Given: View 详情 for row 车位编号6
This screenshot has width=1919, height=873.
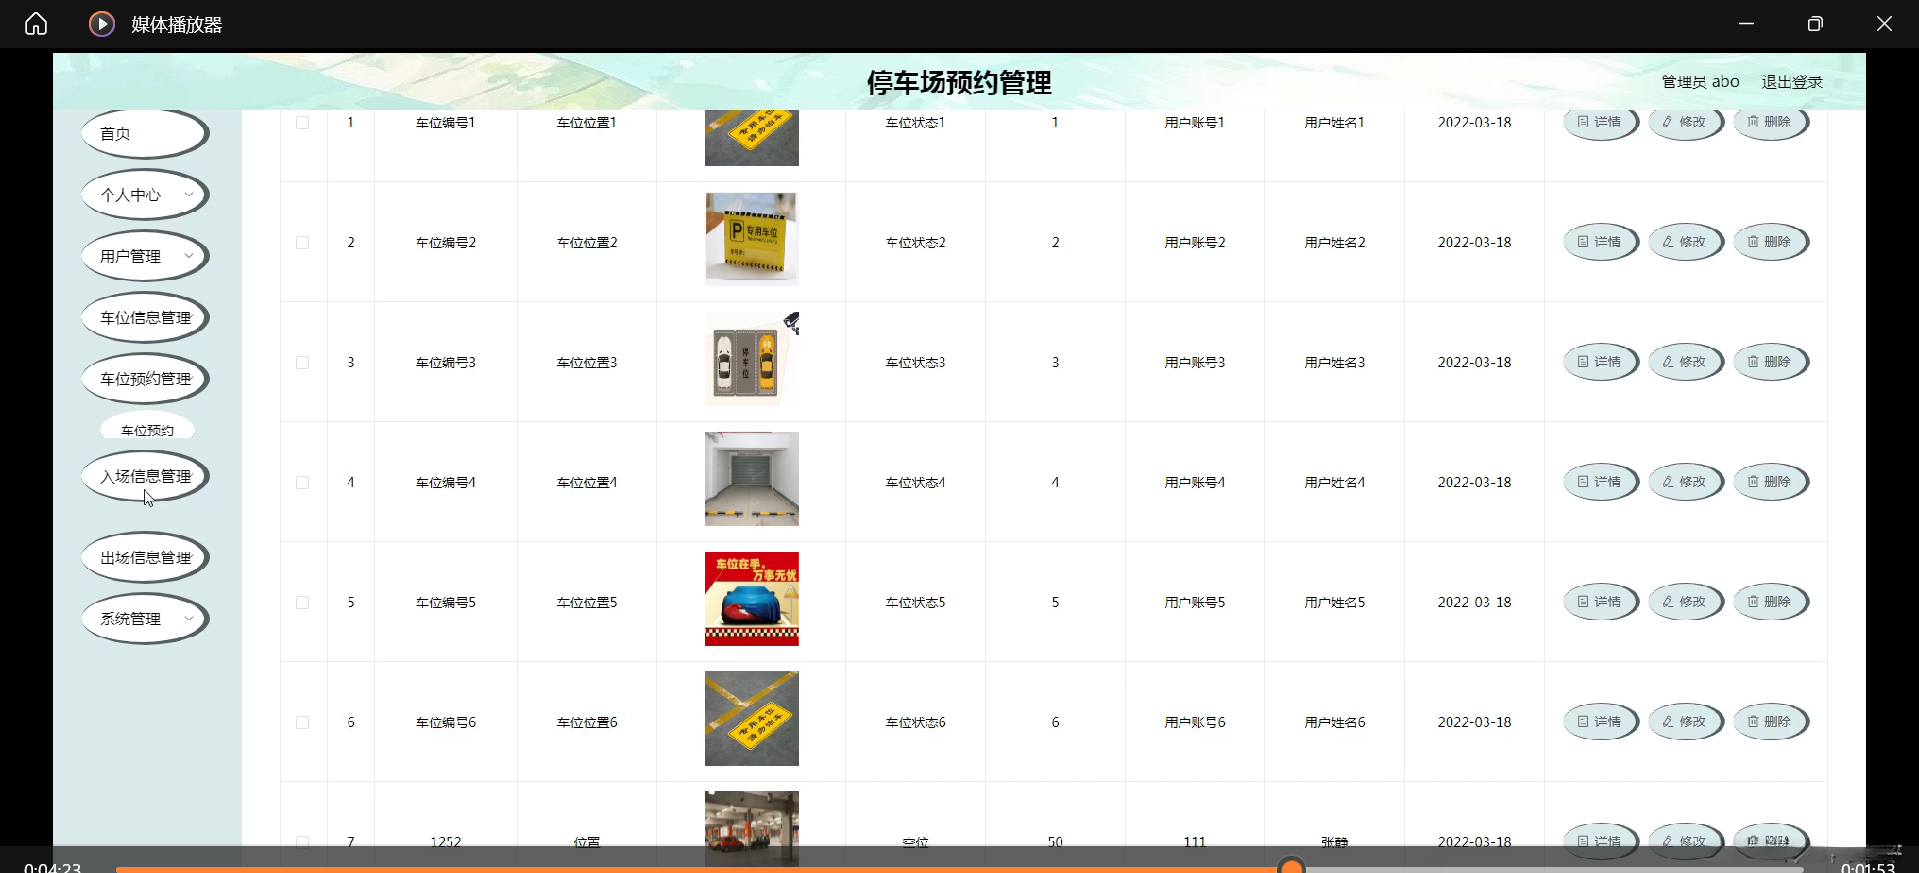Looking at the screenshot, I should click(x=1600, y=722).
